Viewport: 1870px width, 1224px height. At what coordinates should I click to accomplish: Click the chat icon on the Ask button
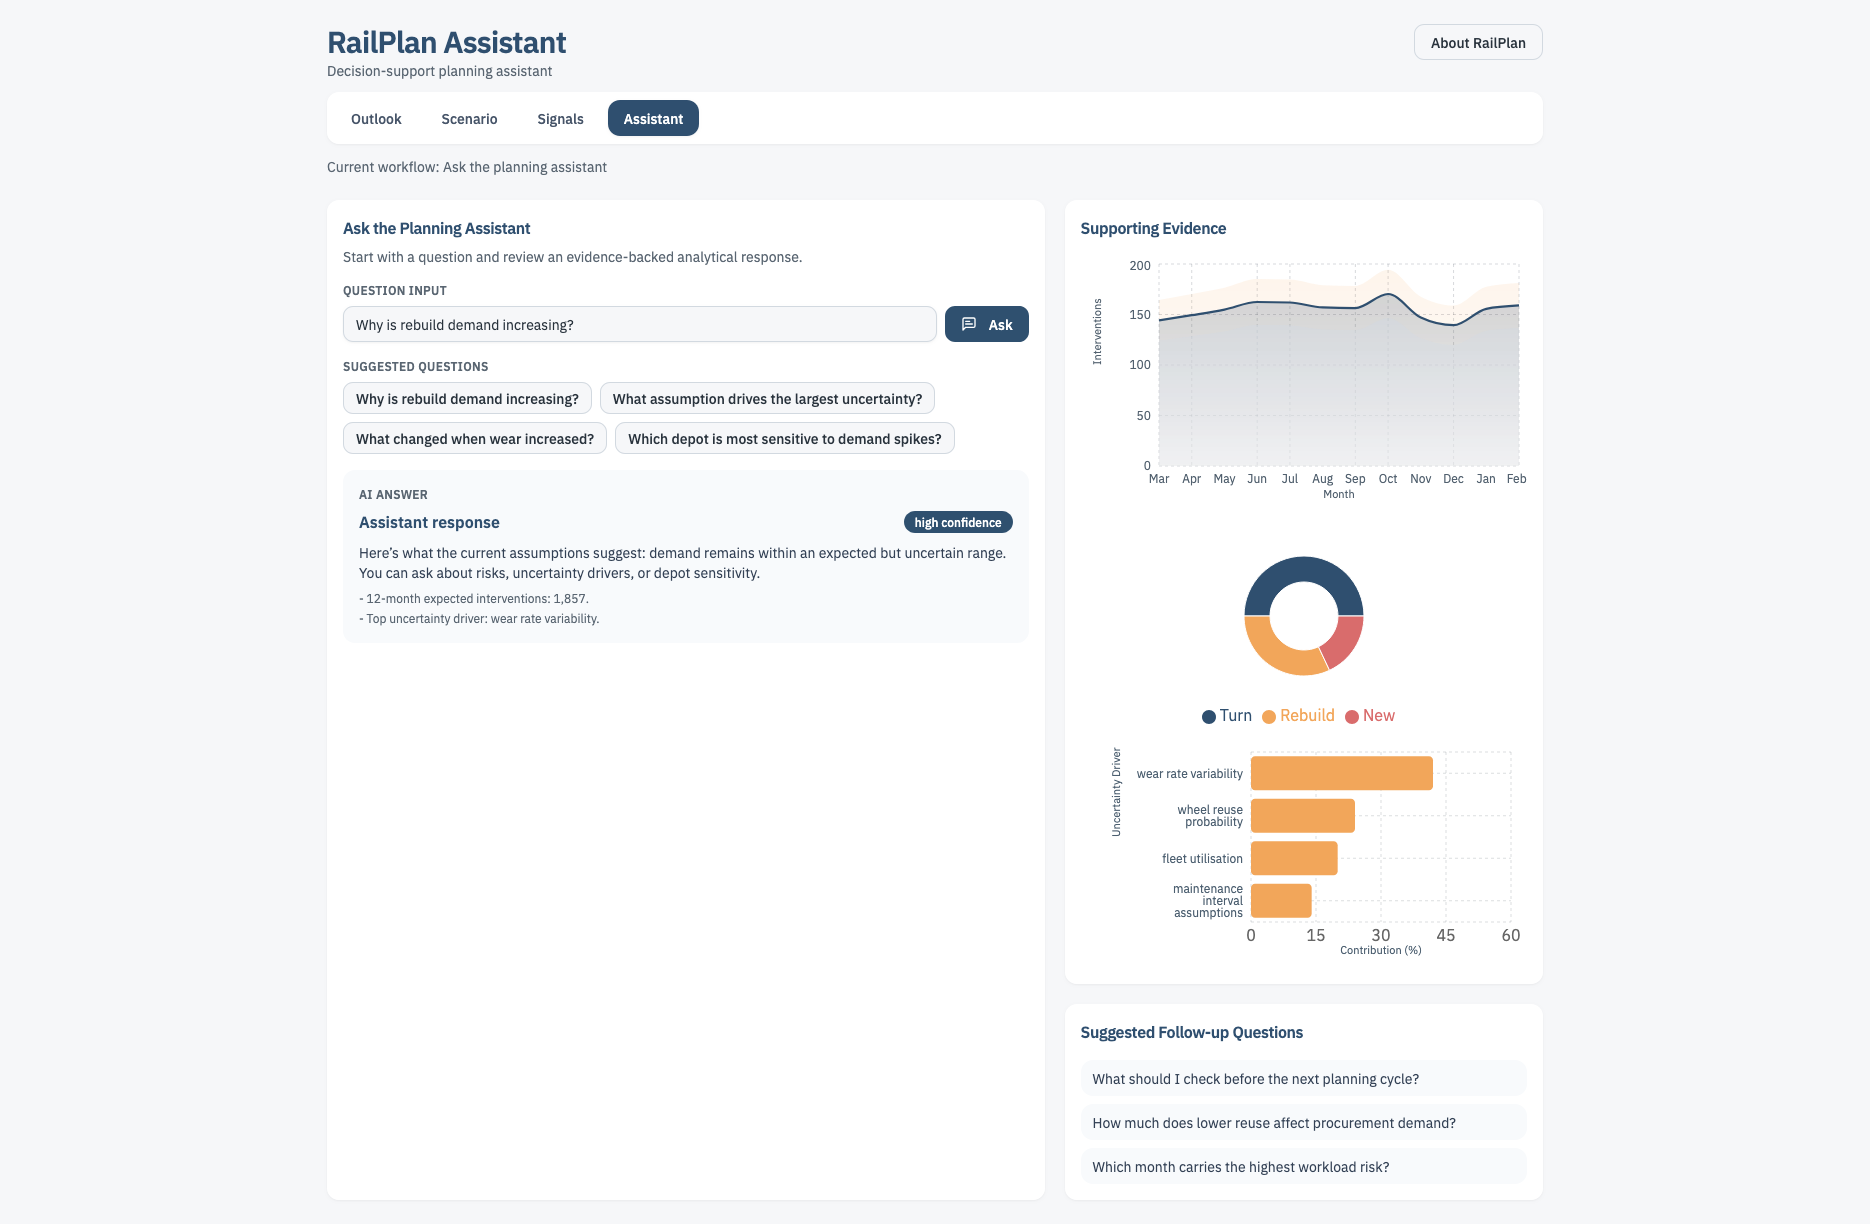click(x=969, y=324)
